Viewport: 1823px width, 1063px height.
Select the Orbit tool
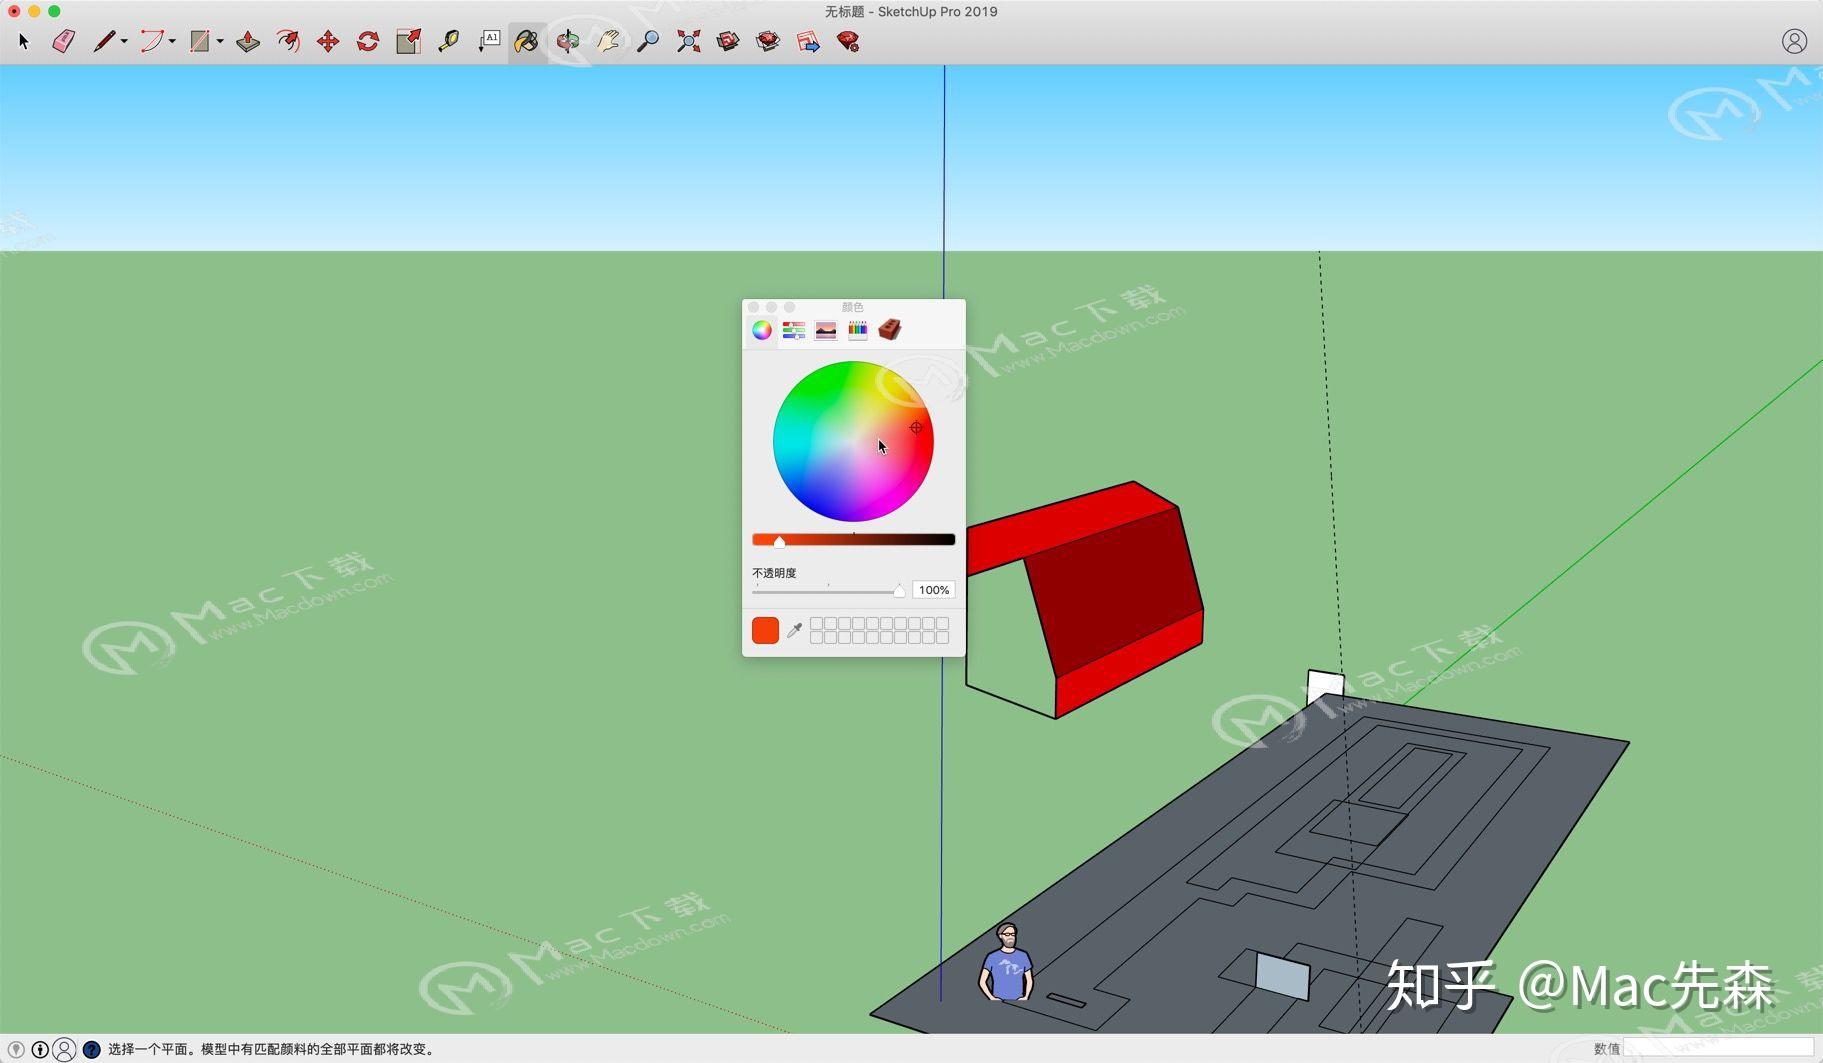pyautogui.click(x=568, y=41)
